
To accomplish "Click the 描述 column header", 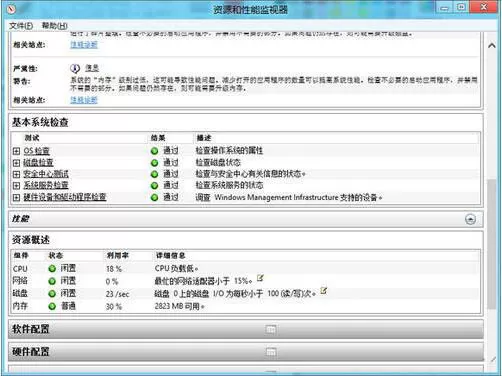I will click(204, 138).
